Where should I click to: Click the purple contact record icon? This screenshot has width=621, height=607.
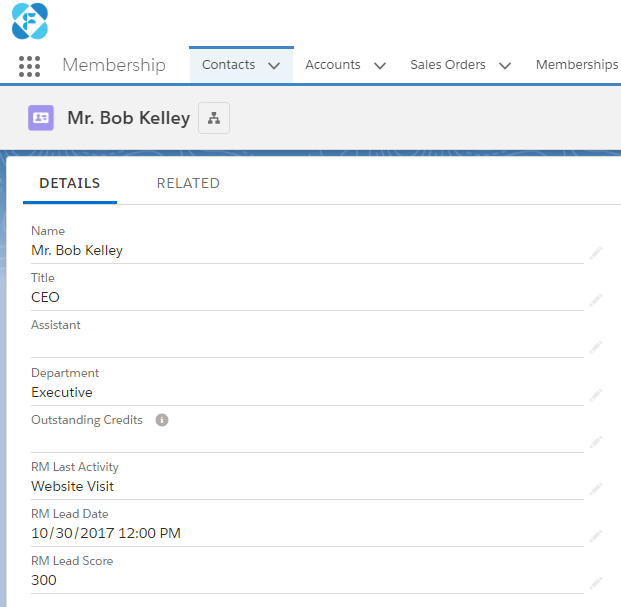click(41, 118)
